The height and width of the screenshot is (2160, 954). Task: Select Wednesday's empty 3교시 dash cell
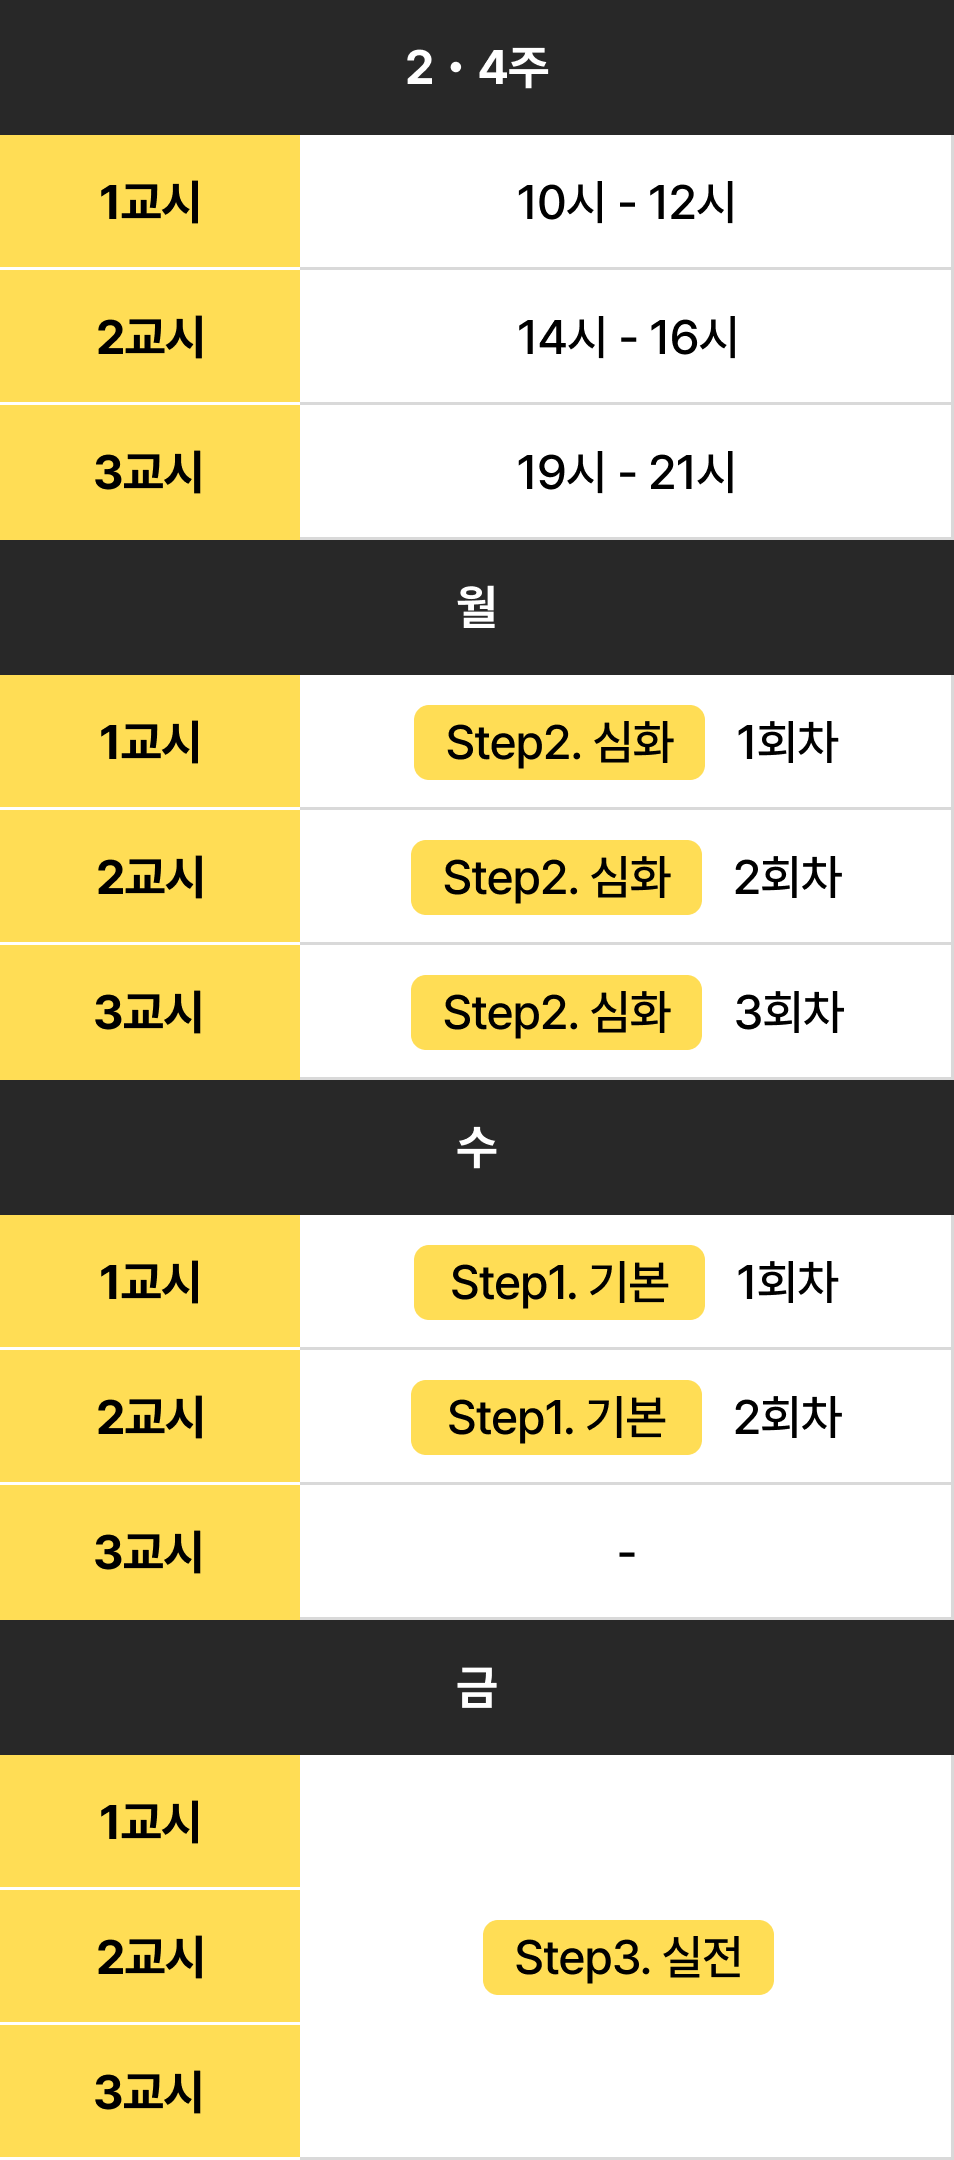(626, 1552)
